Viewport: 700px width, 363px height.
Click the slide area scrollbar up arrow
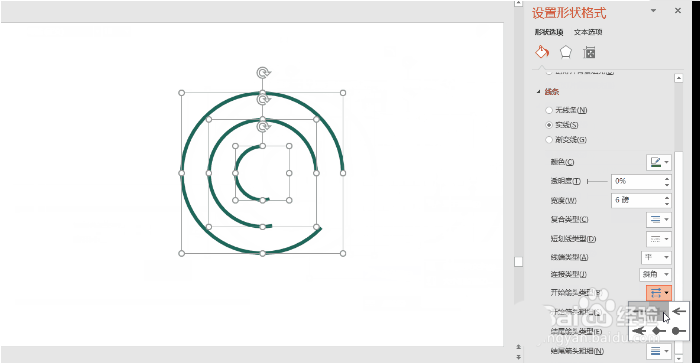(518, 3)
